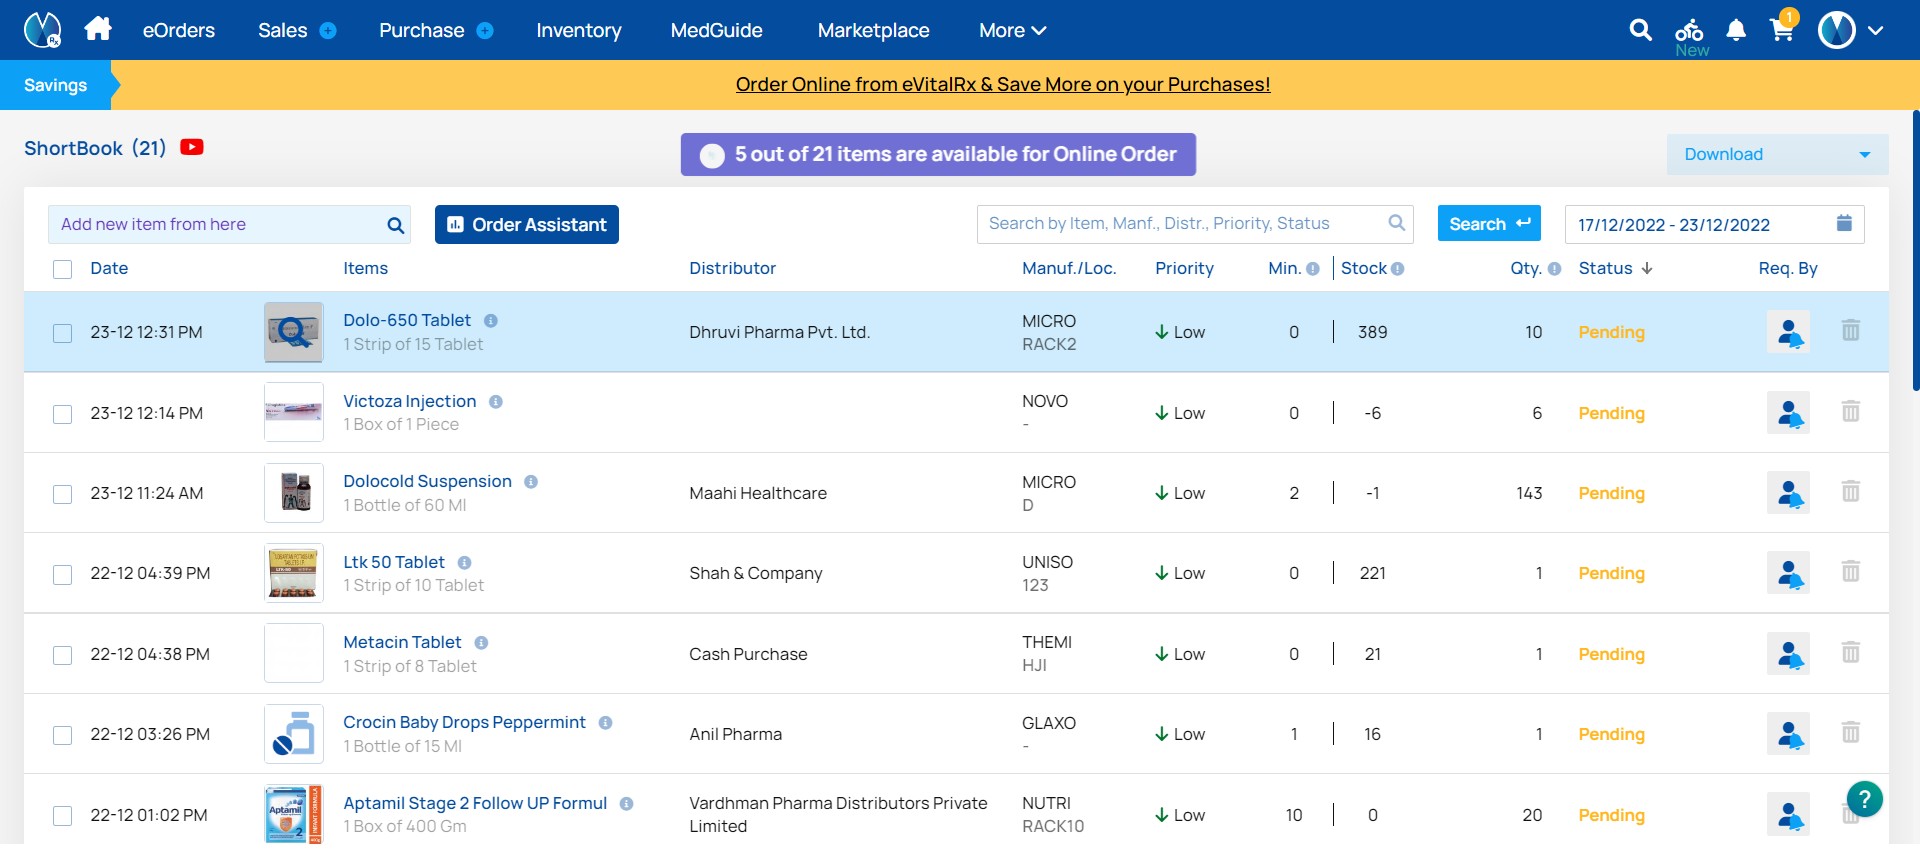The image size is (1920, 854).
Task: Show info icon next to Dolo-650 Tablet
Action: pyautogui.click(x=491, y=321)
